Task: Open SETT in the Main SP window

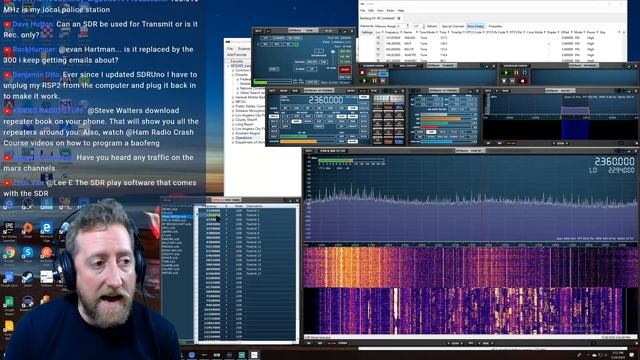Action: coord(309,151)
